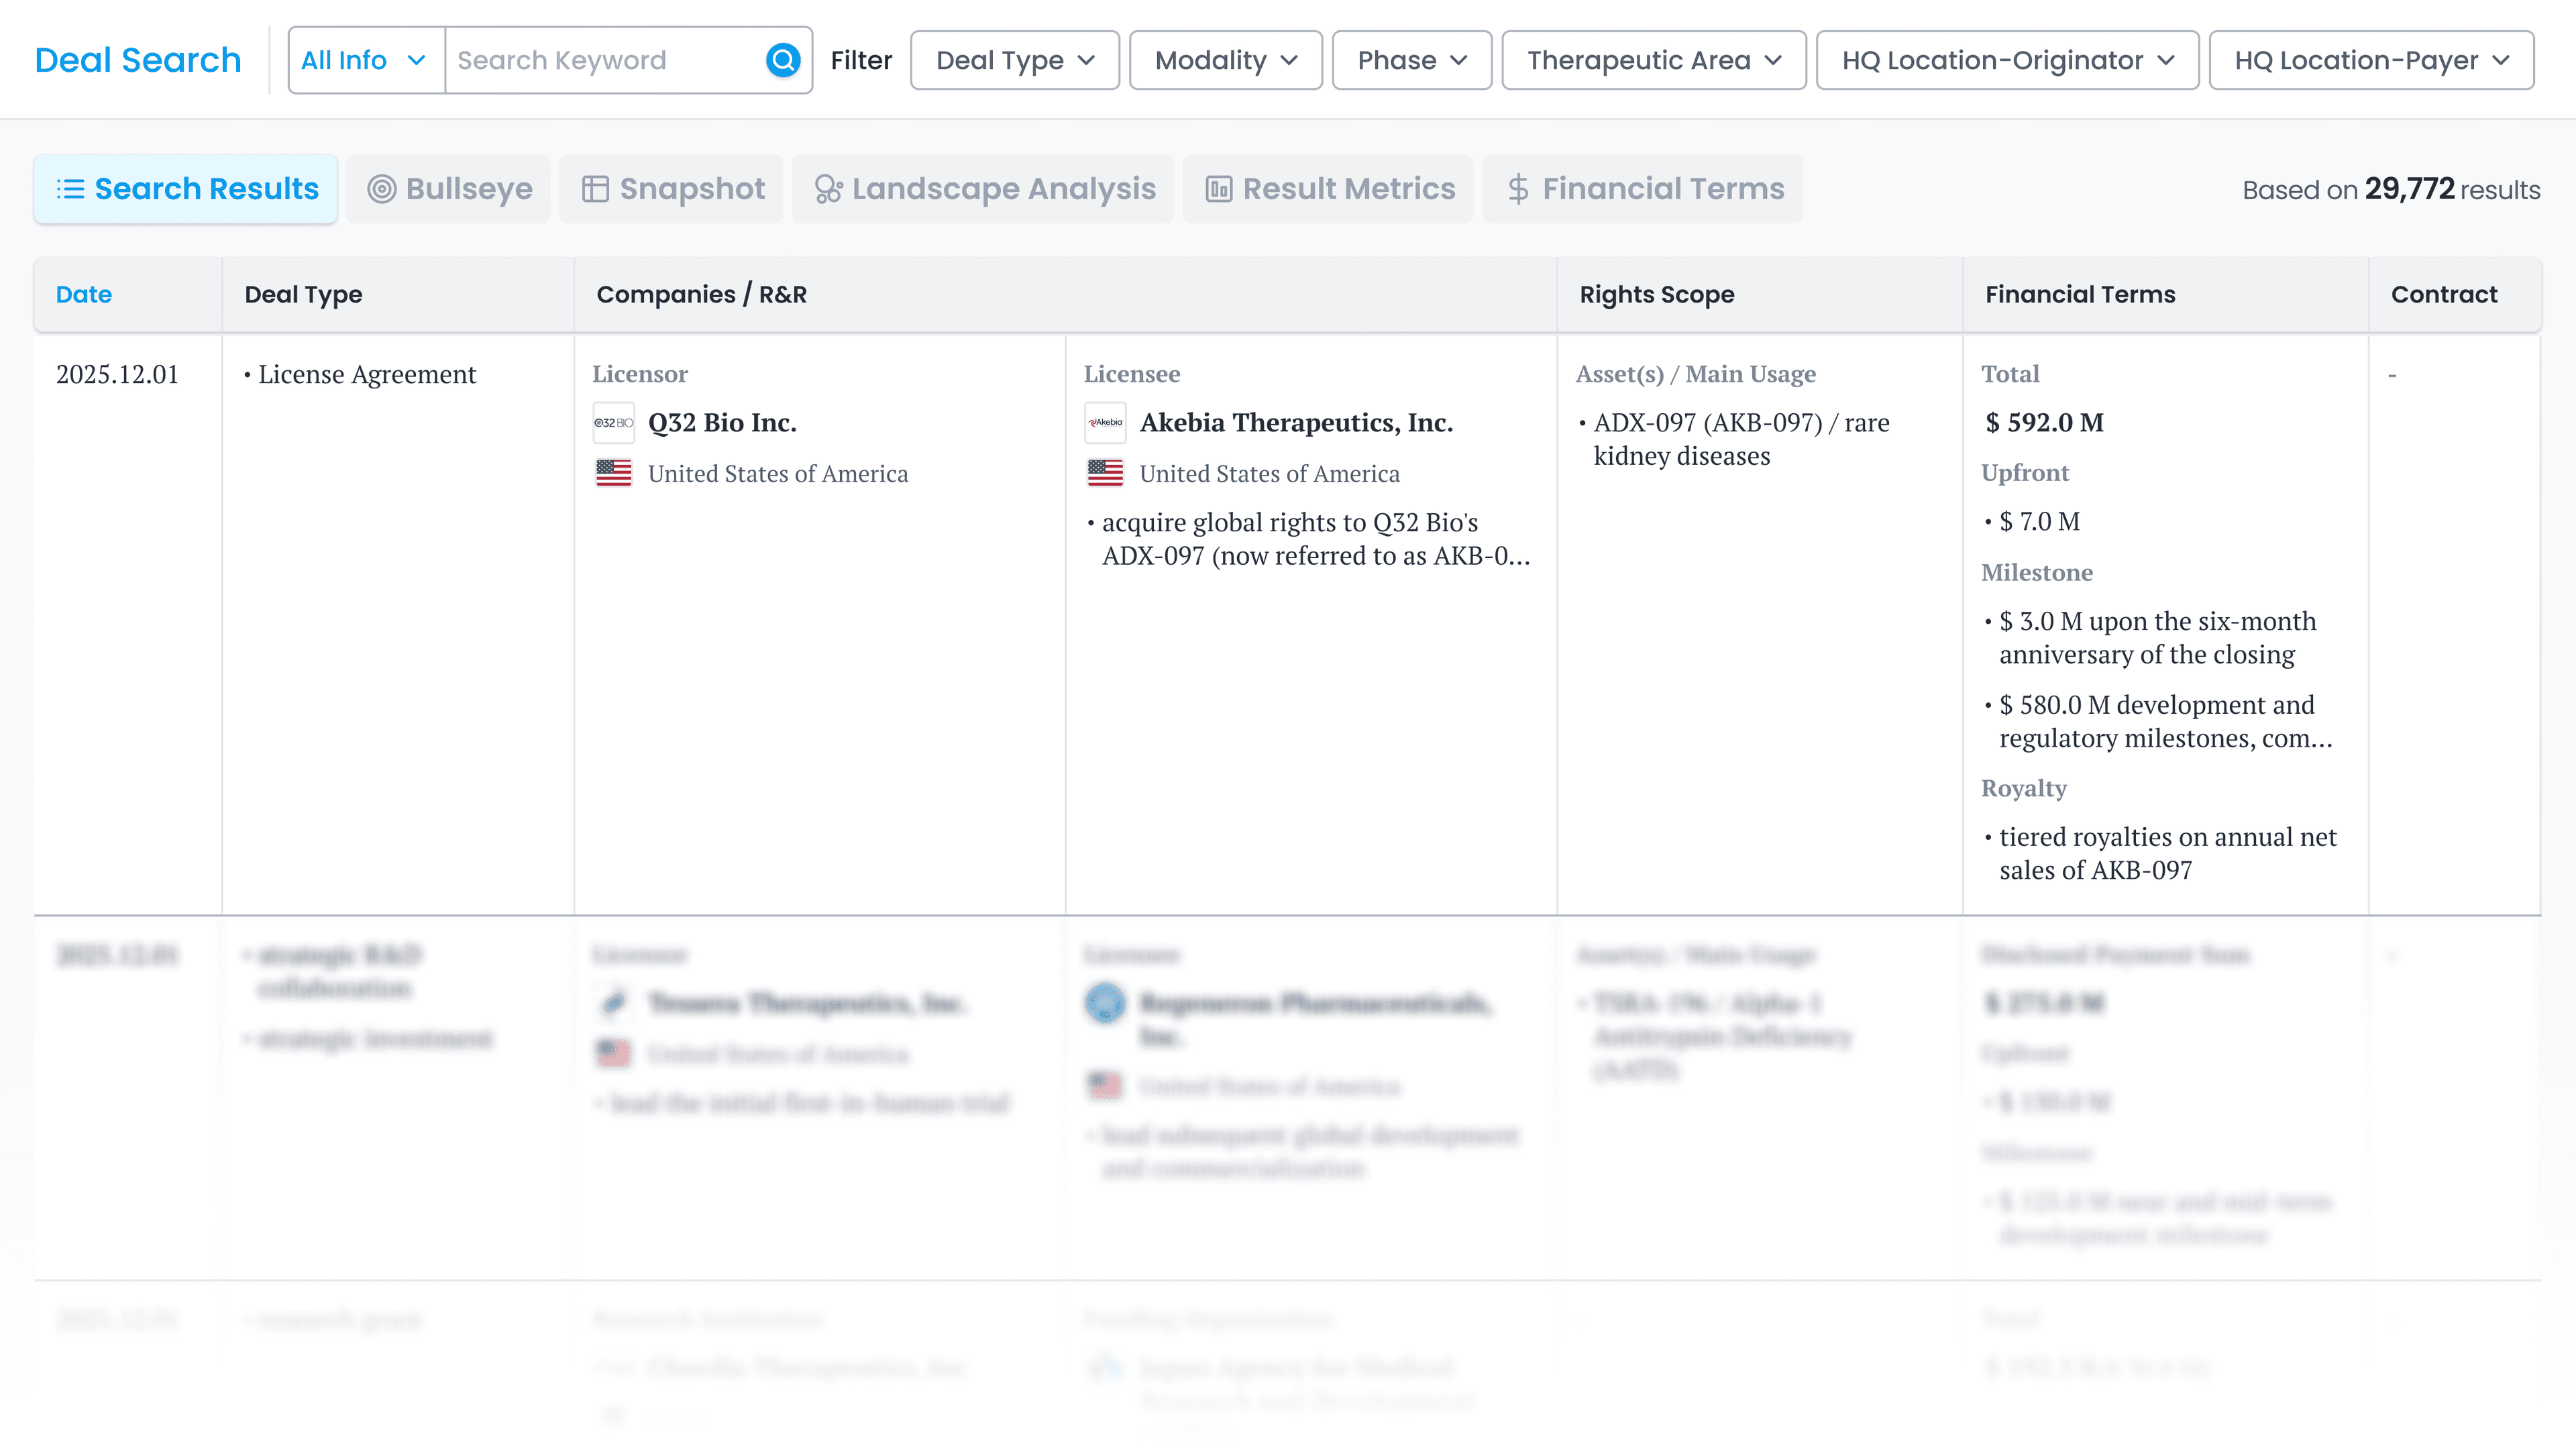Screen dimensions: 2576x1449
Task: Click the Royalty label in Financial Terms
Action: click(x=2024, y=788)
